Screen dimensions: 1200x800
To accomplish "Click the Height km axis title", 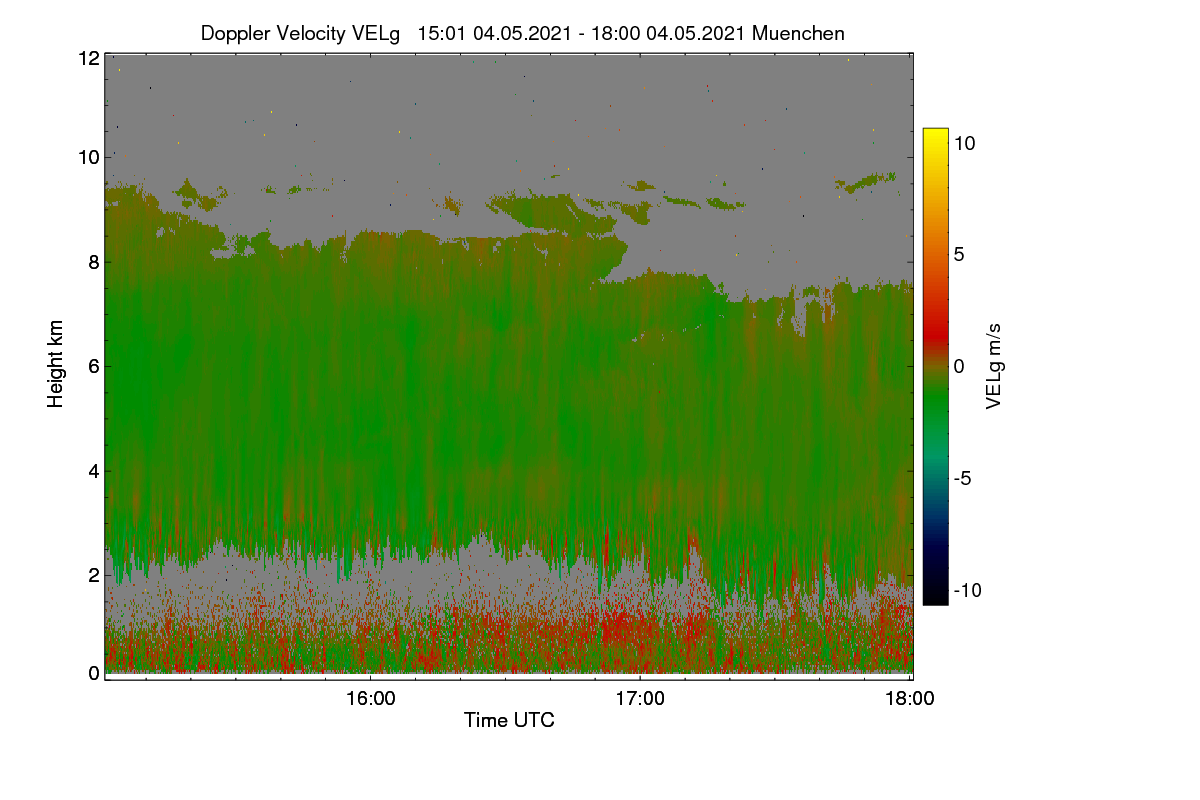I will click(x=57, y=364).
